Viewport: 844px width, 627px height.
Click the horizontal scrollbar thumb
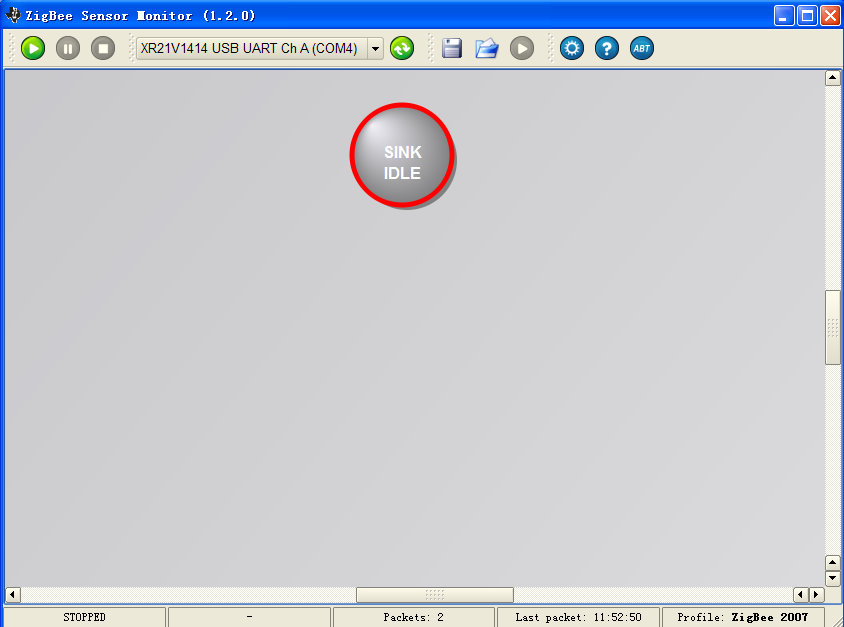point(434,595)
